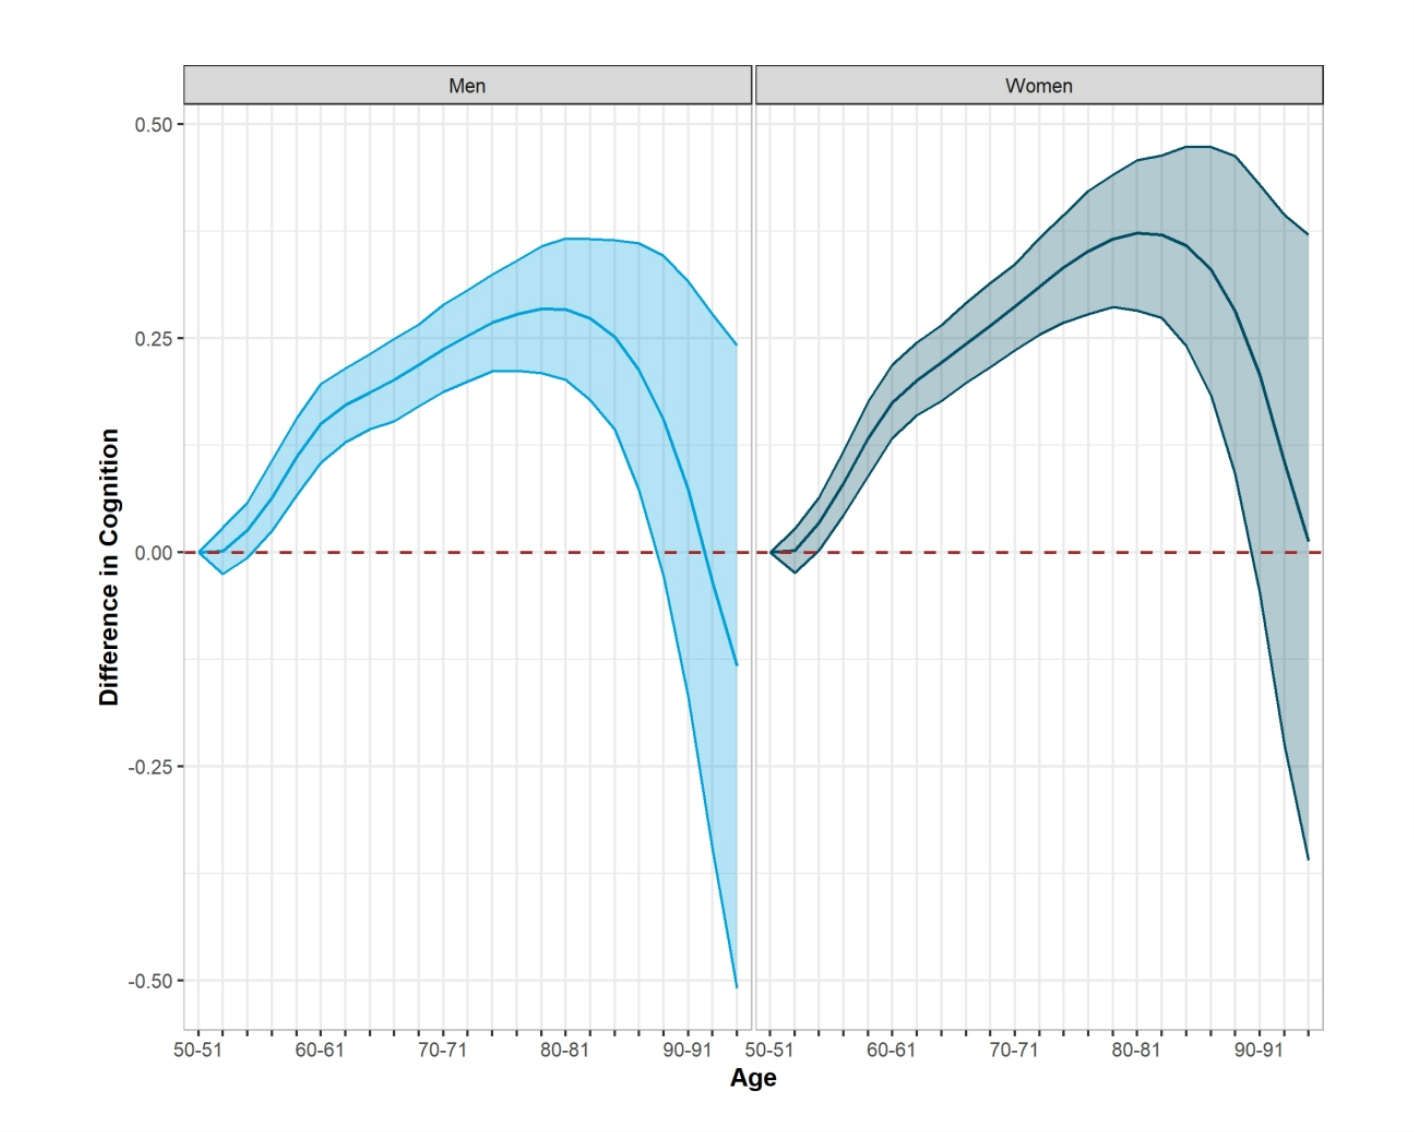Screen dimensions: 1414x1132
Task: Select the 50-51 label in Women panel
Action: 770,1050
